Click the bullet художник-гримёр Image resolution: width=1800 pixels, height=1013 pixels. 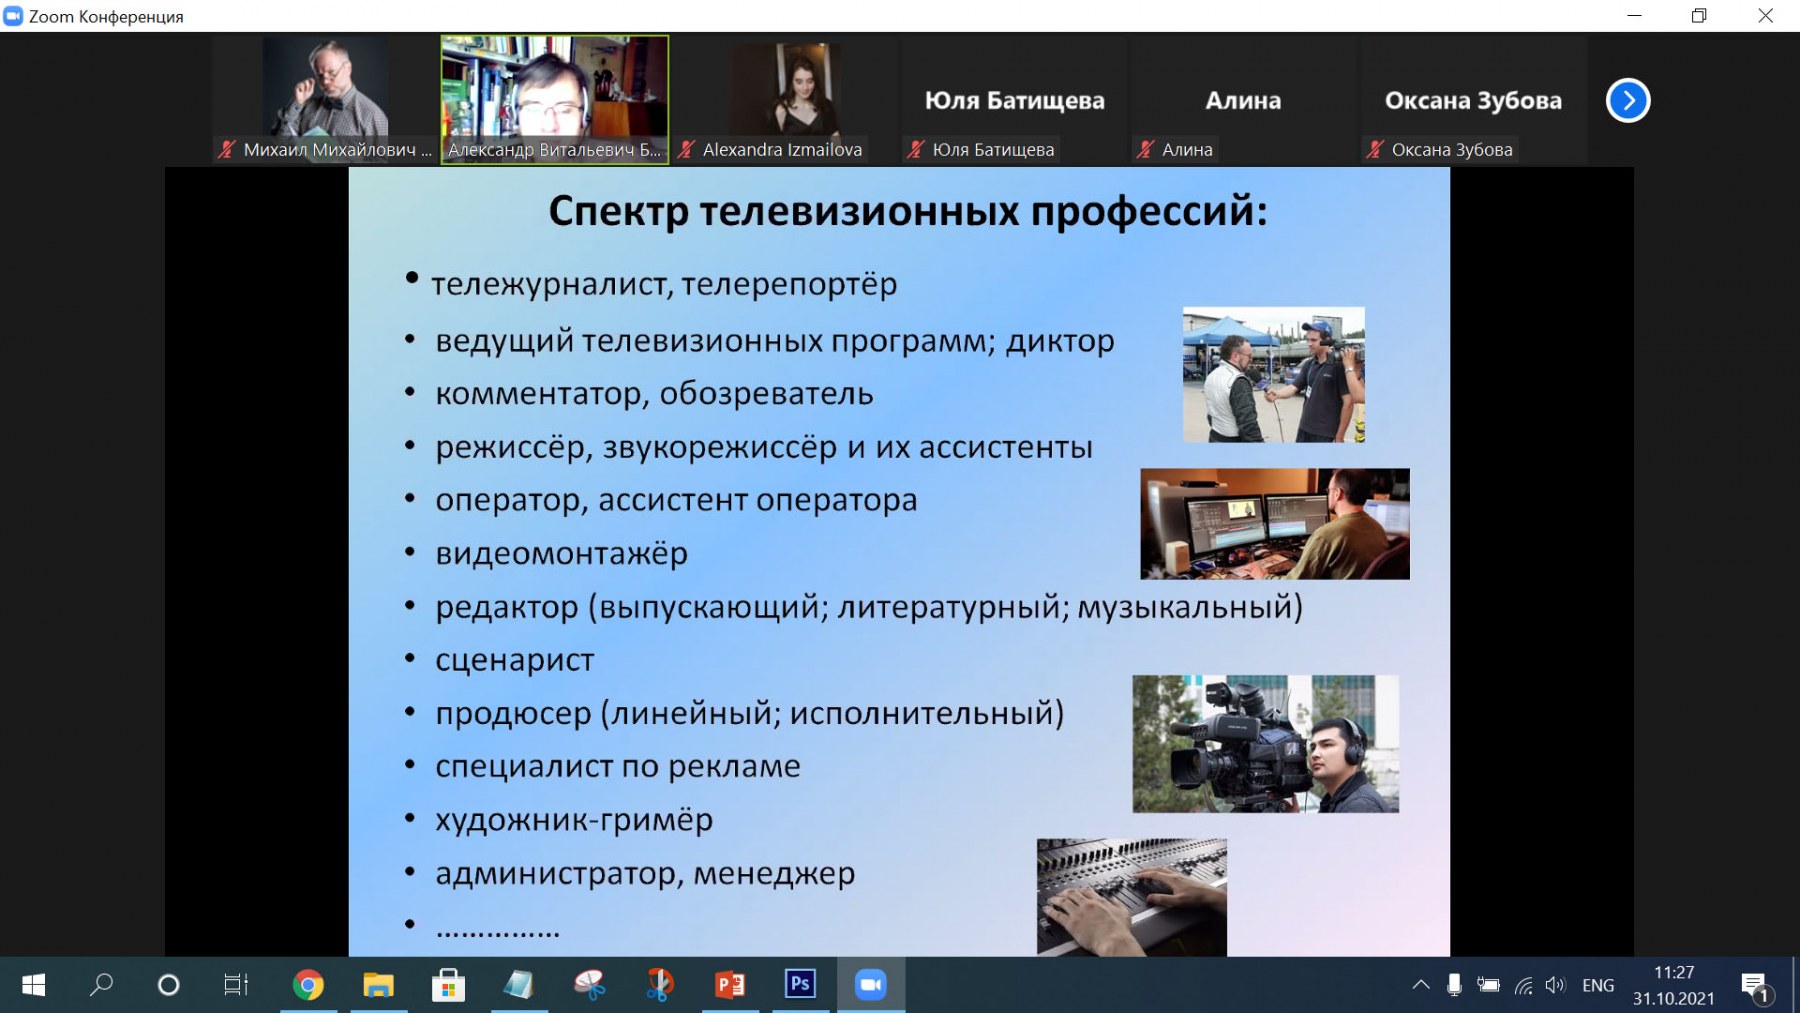(x=574, y=820)
